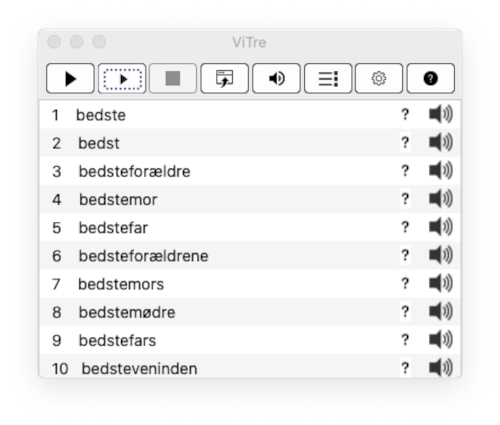Viewport: 500px width, 425px height.
Task: Play audio for bedsteforældre
Action: coord(440,171)
